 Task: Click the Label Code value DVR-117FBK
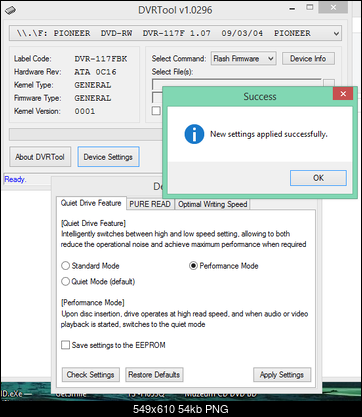tap(101, 59)
